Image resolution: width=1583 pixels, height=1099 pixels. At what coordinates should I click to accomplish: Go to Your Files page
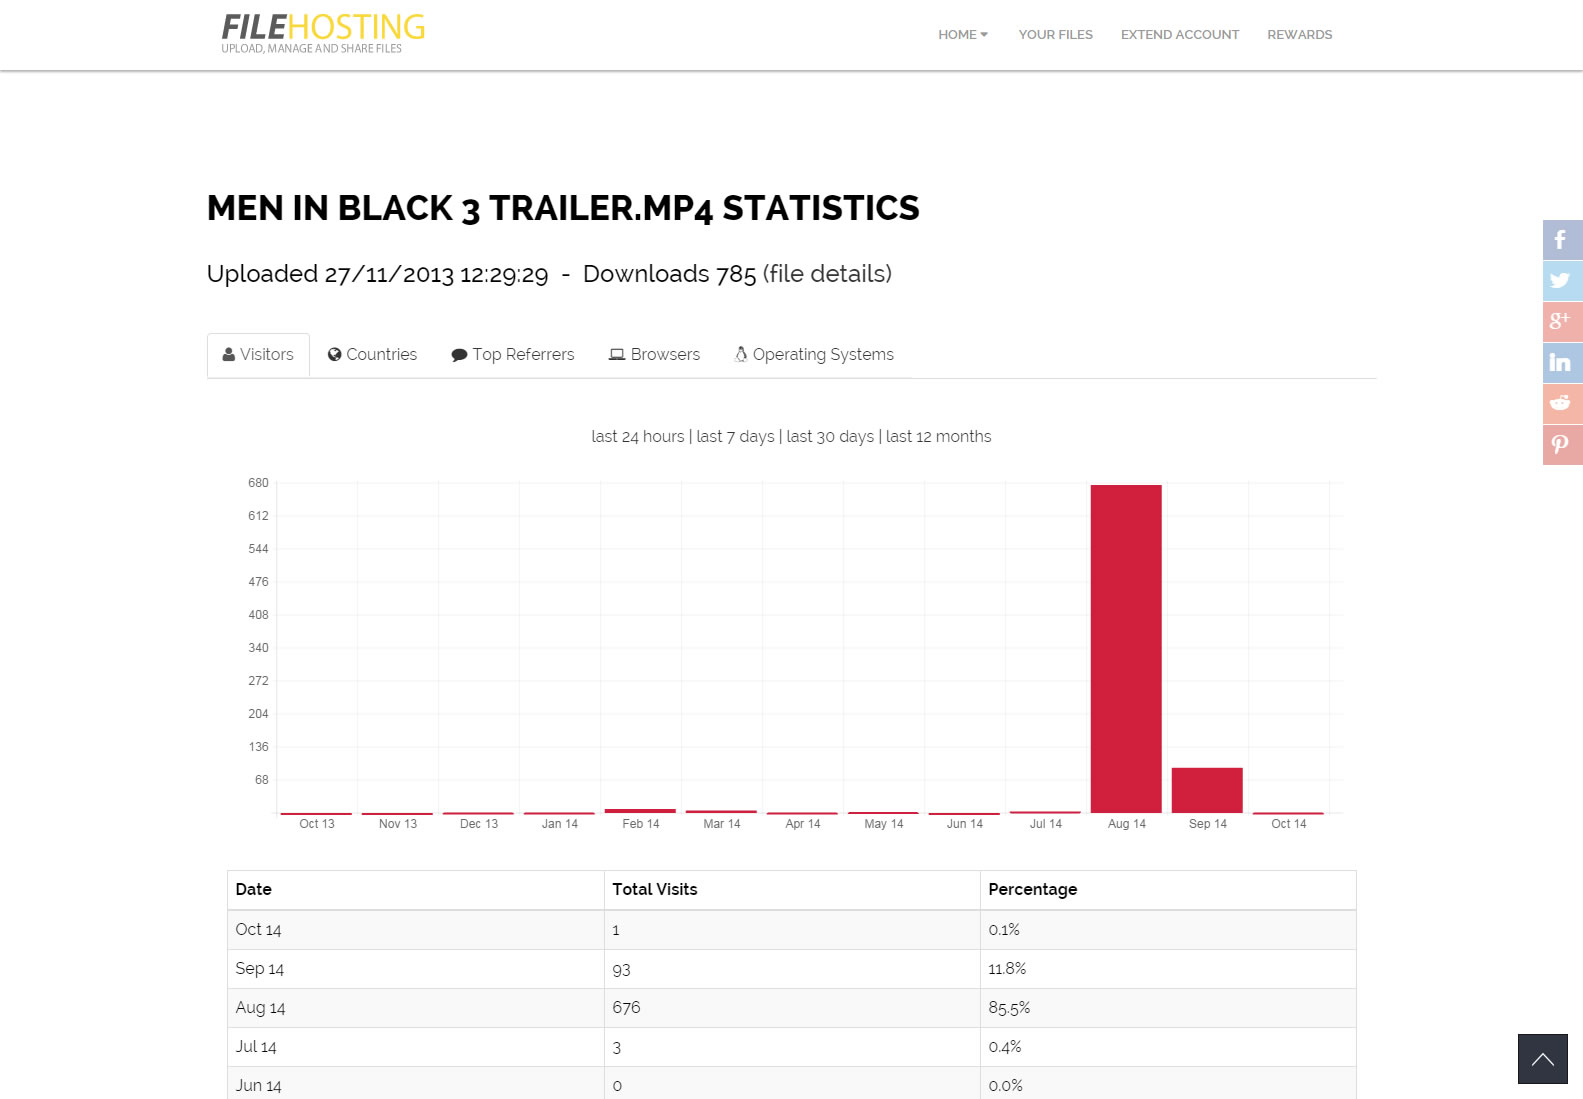tap(1055, 34)
